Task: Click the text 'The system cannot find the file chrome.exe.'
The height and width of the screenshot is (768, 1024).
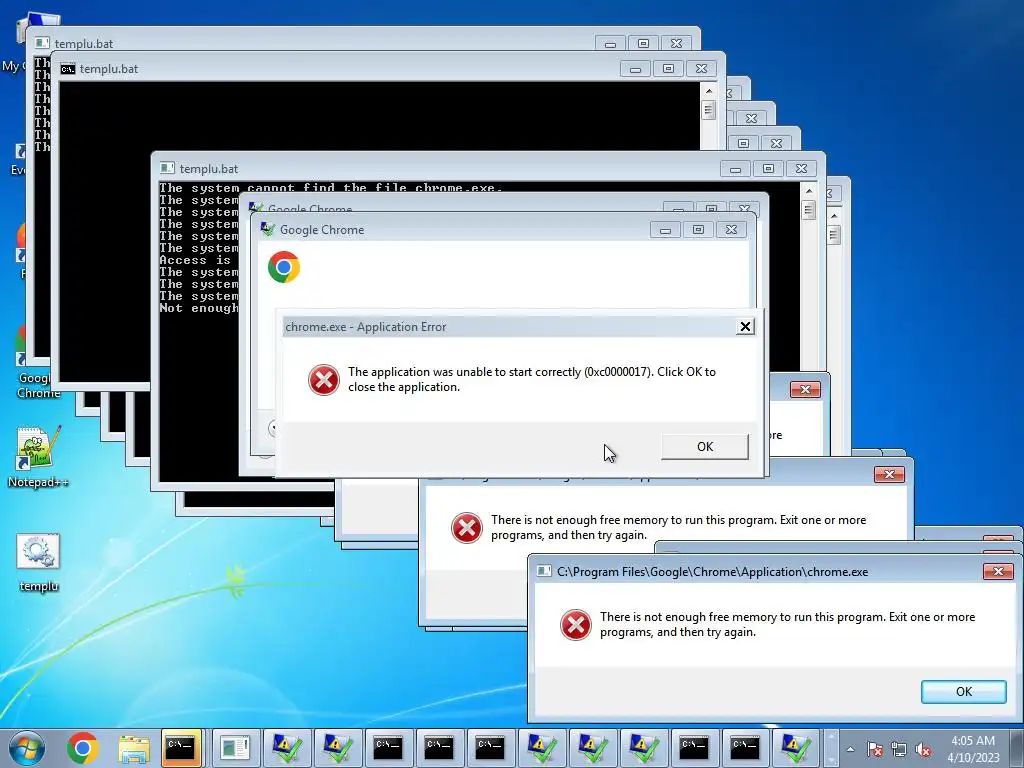Action: (330, 188)
